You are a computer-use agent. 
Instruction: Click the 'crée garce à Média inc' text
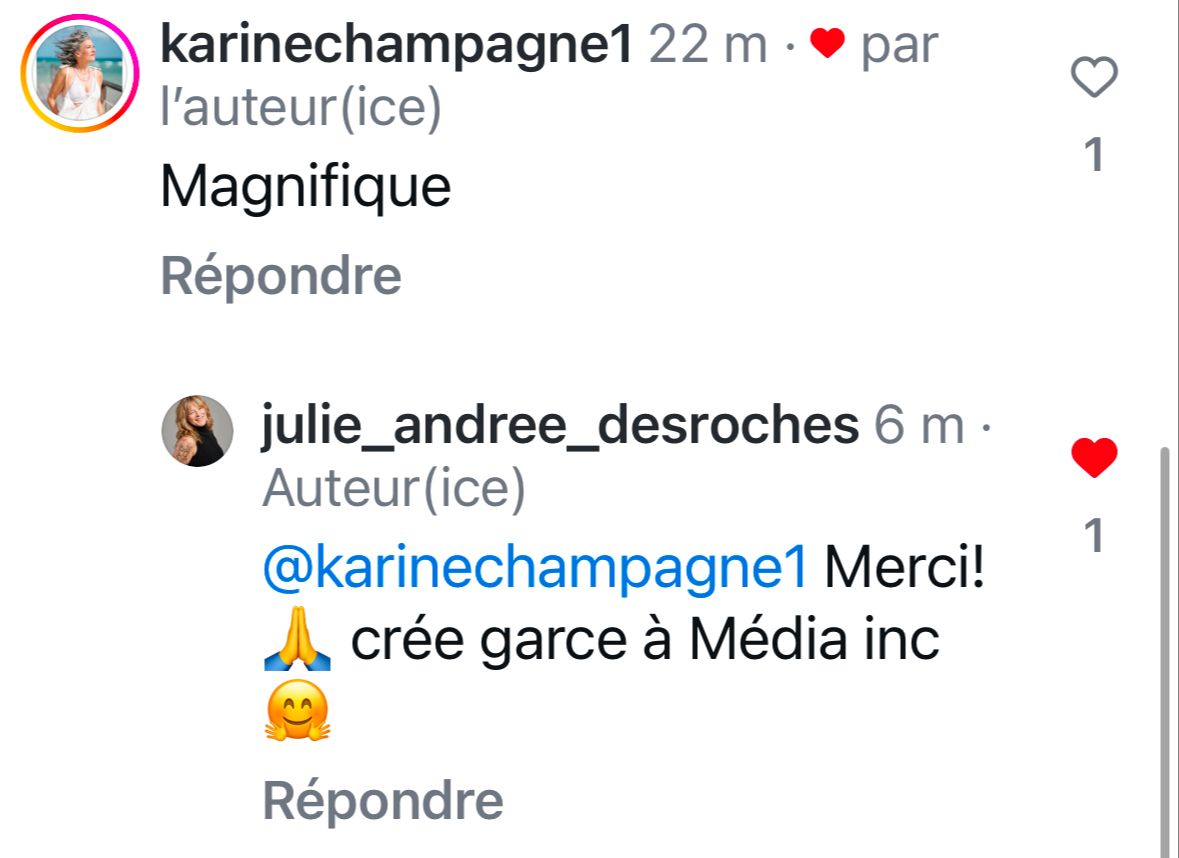(x=645, y=643)
